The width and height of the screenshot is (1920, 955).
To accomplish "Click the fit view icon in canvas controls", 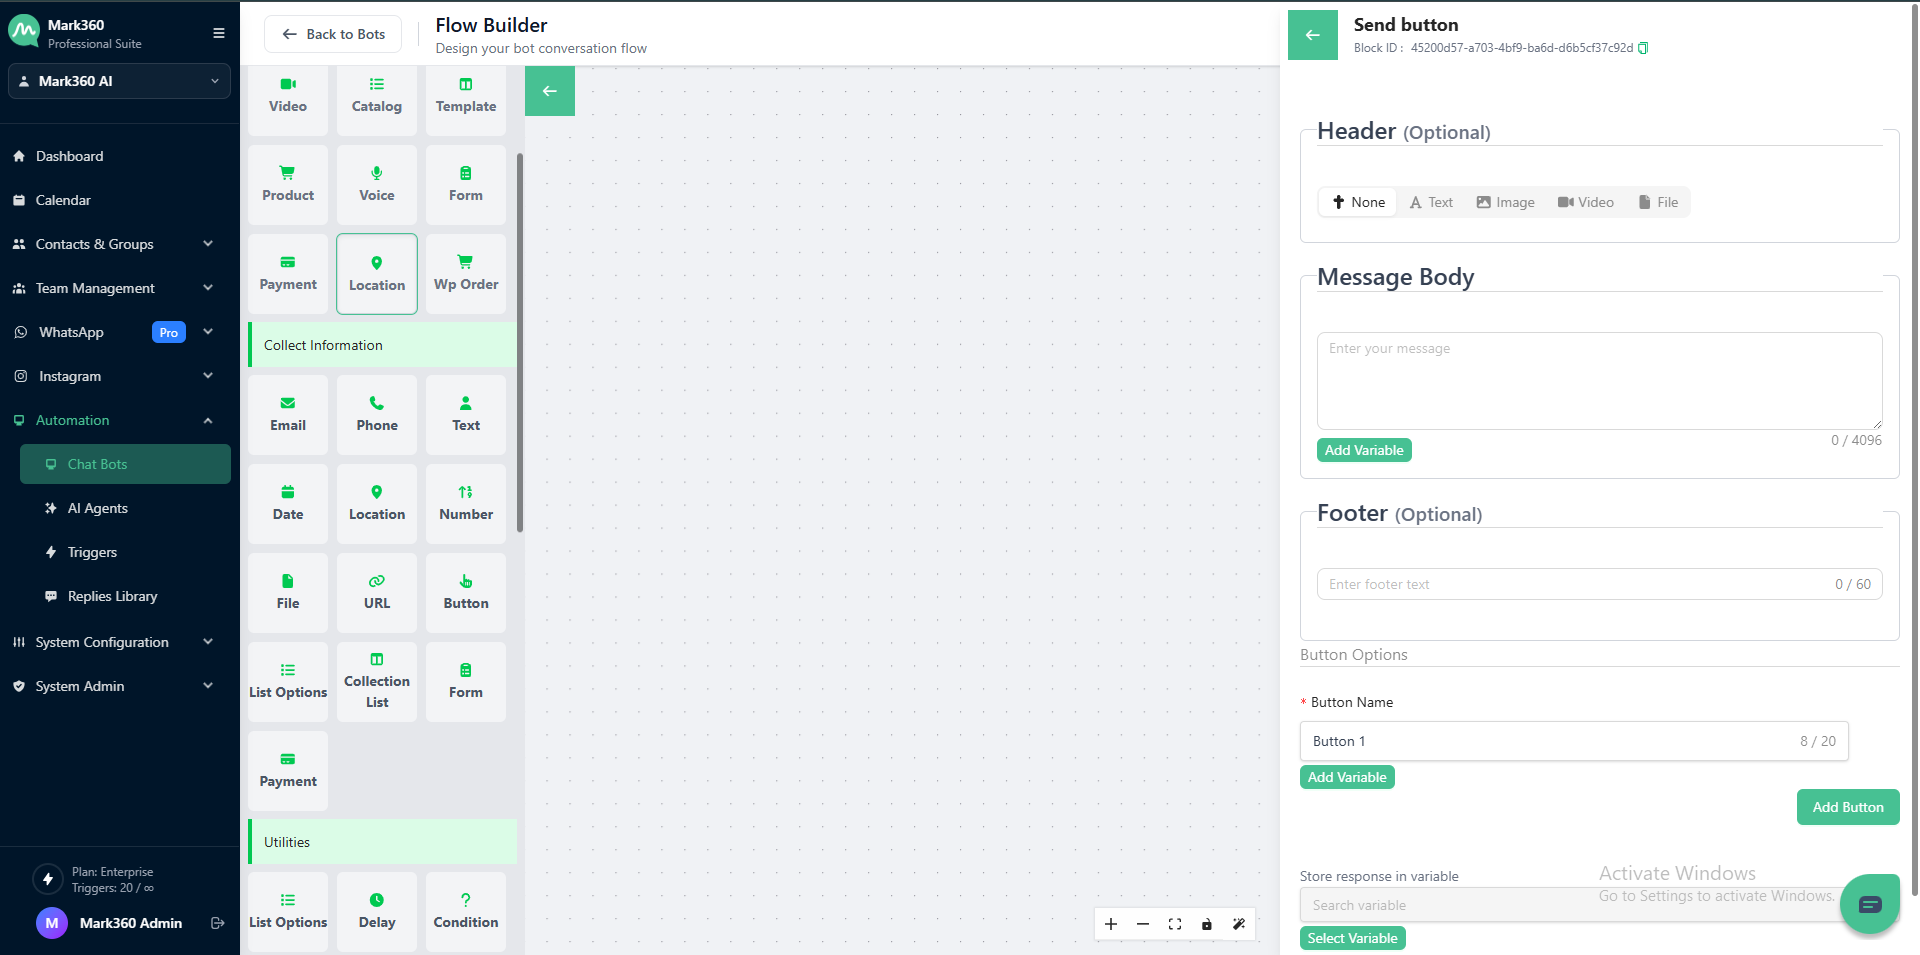I will tap(1175, 924).
